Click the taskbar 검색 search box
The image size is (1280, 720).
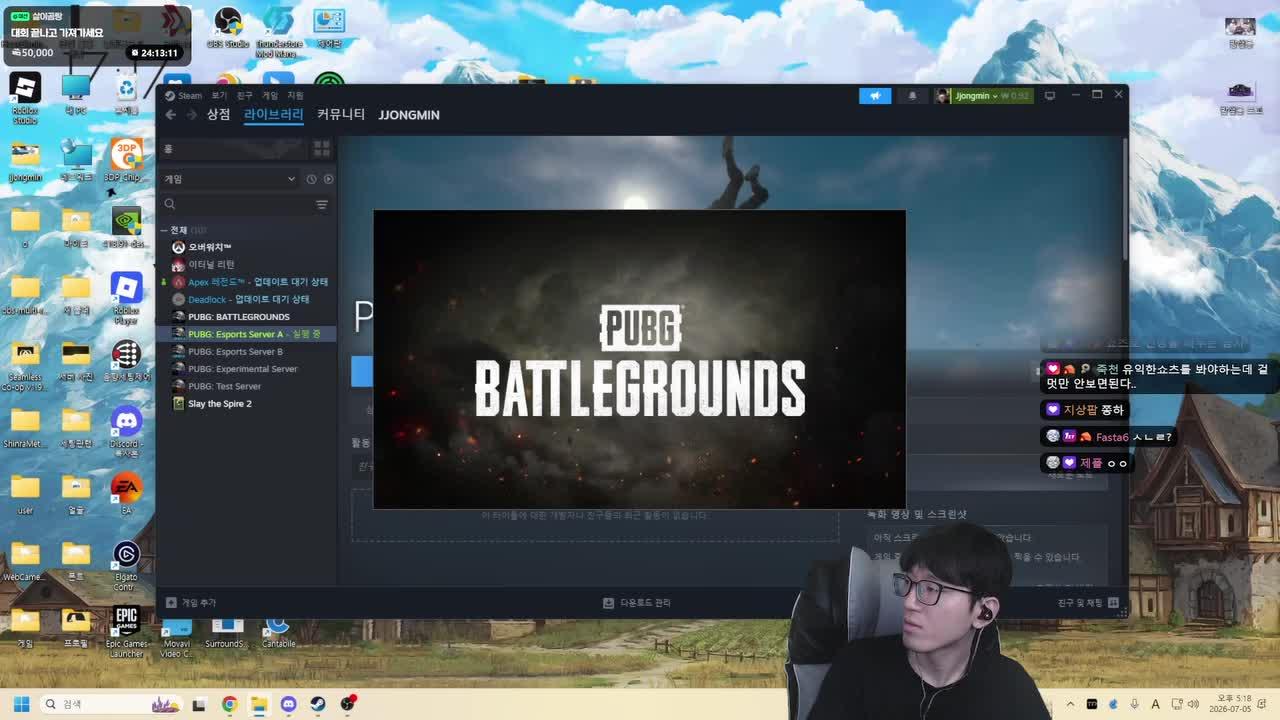click(110, 704)
